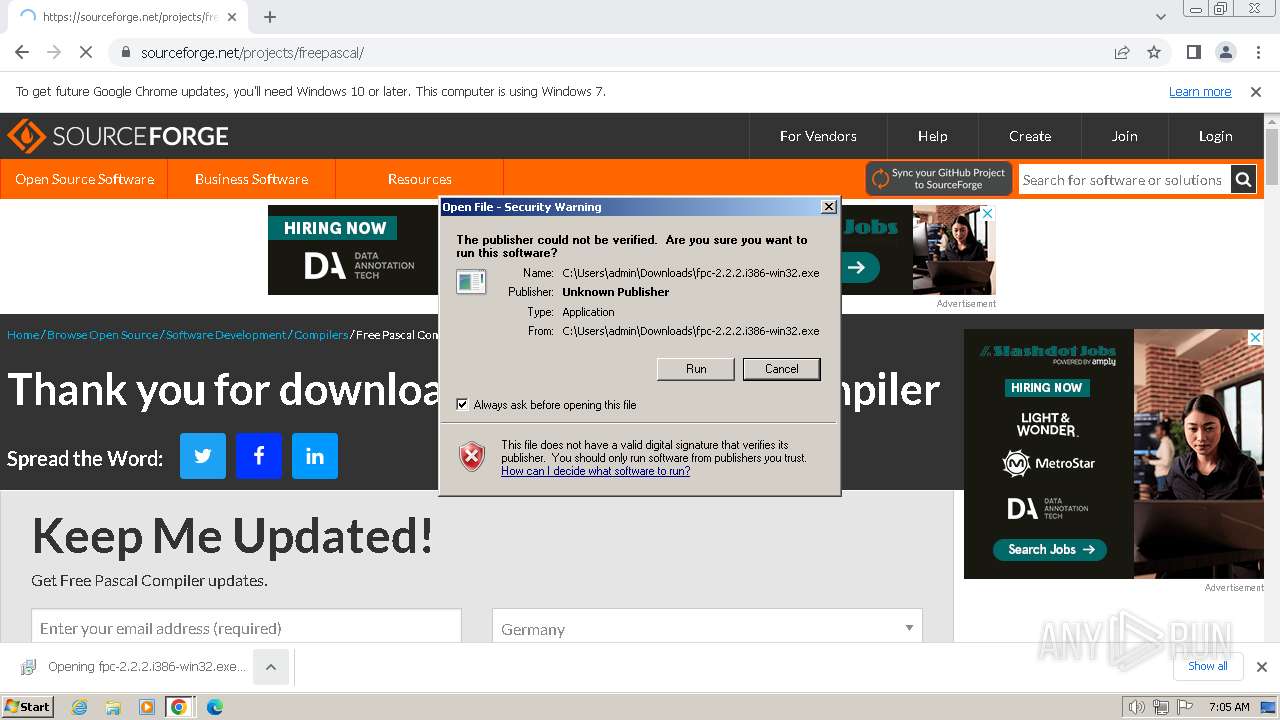Open Windows Explorer folder in taskbar
Screen dimensions: 1280x720
pos(113,707)
